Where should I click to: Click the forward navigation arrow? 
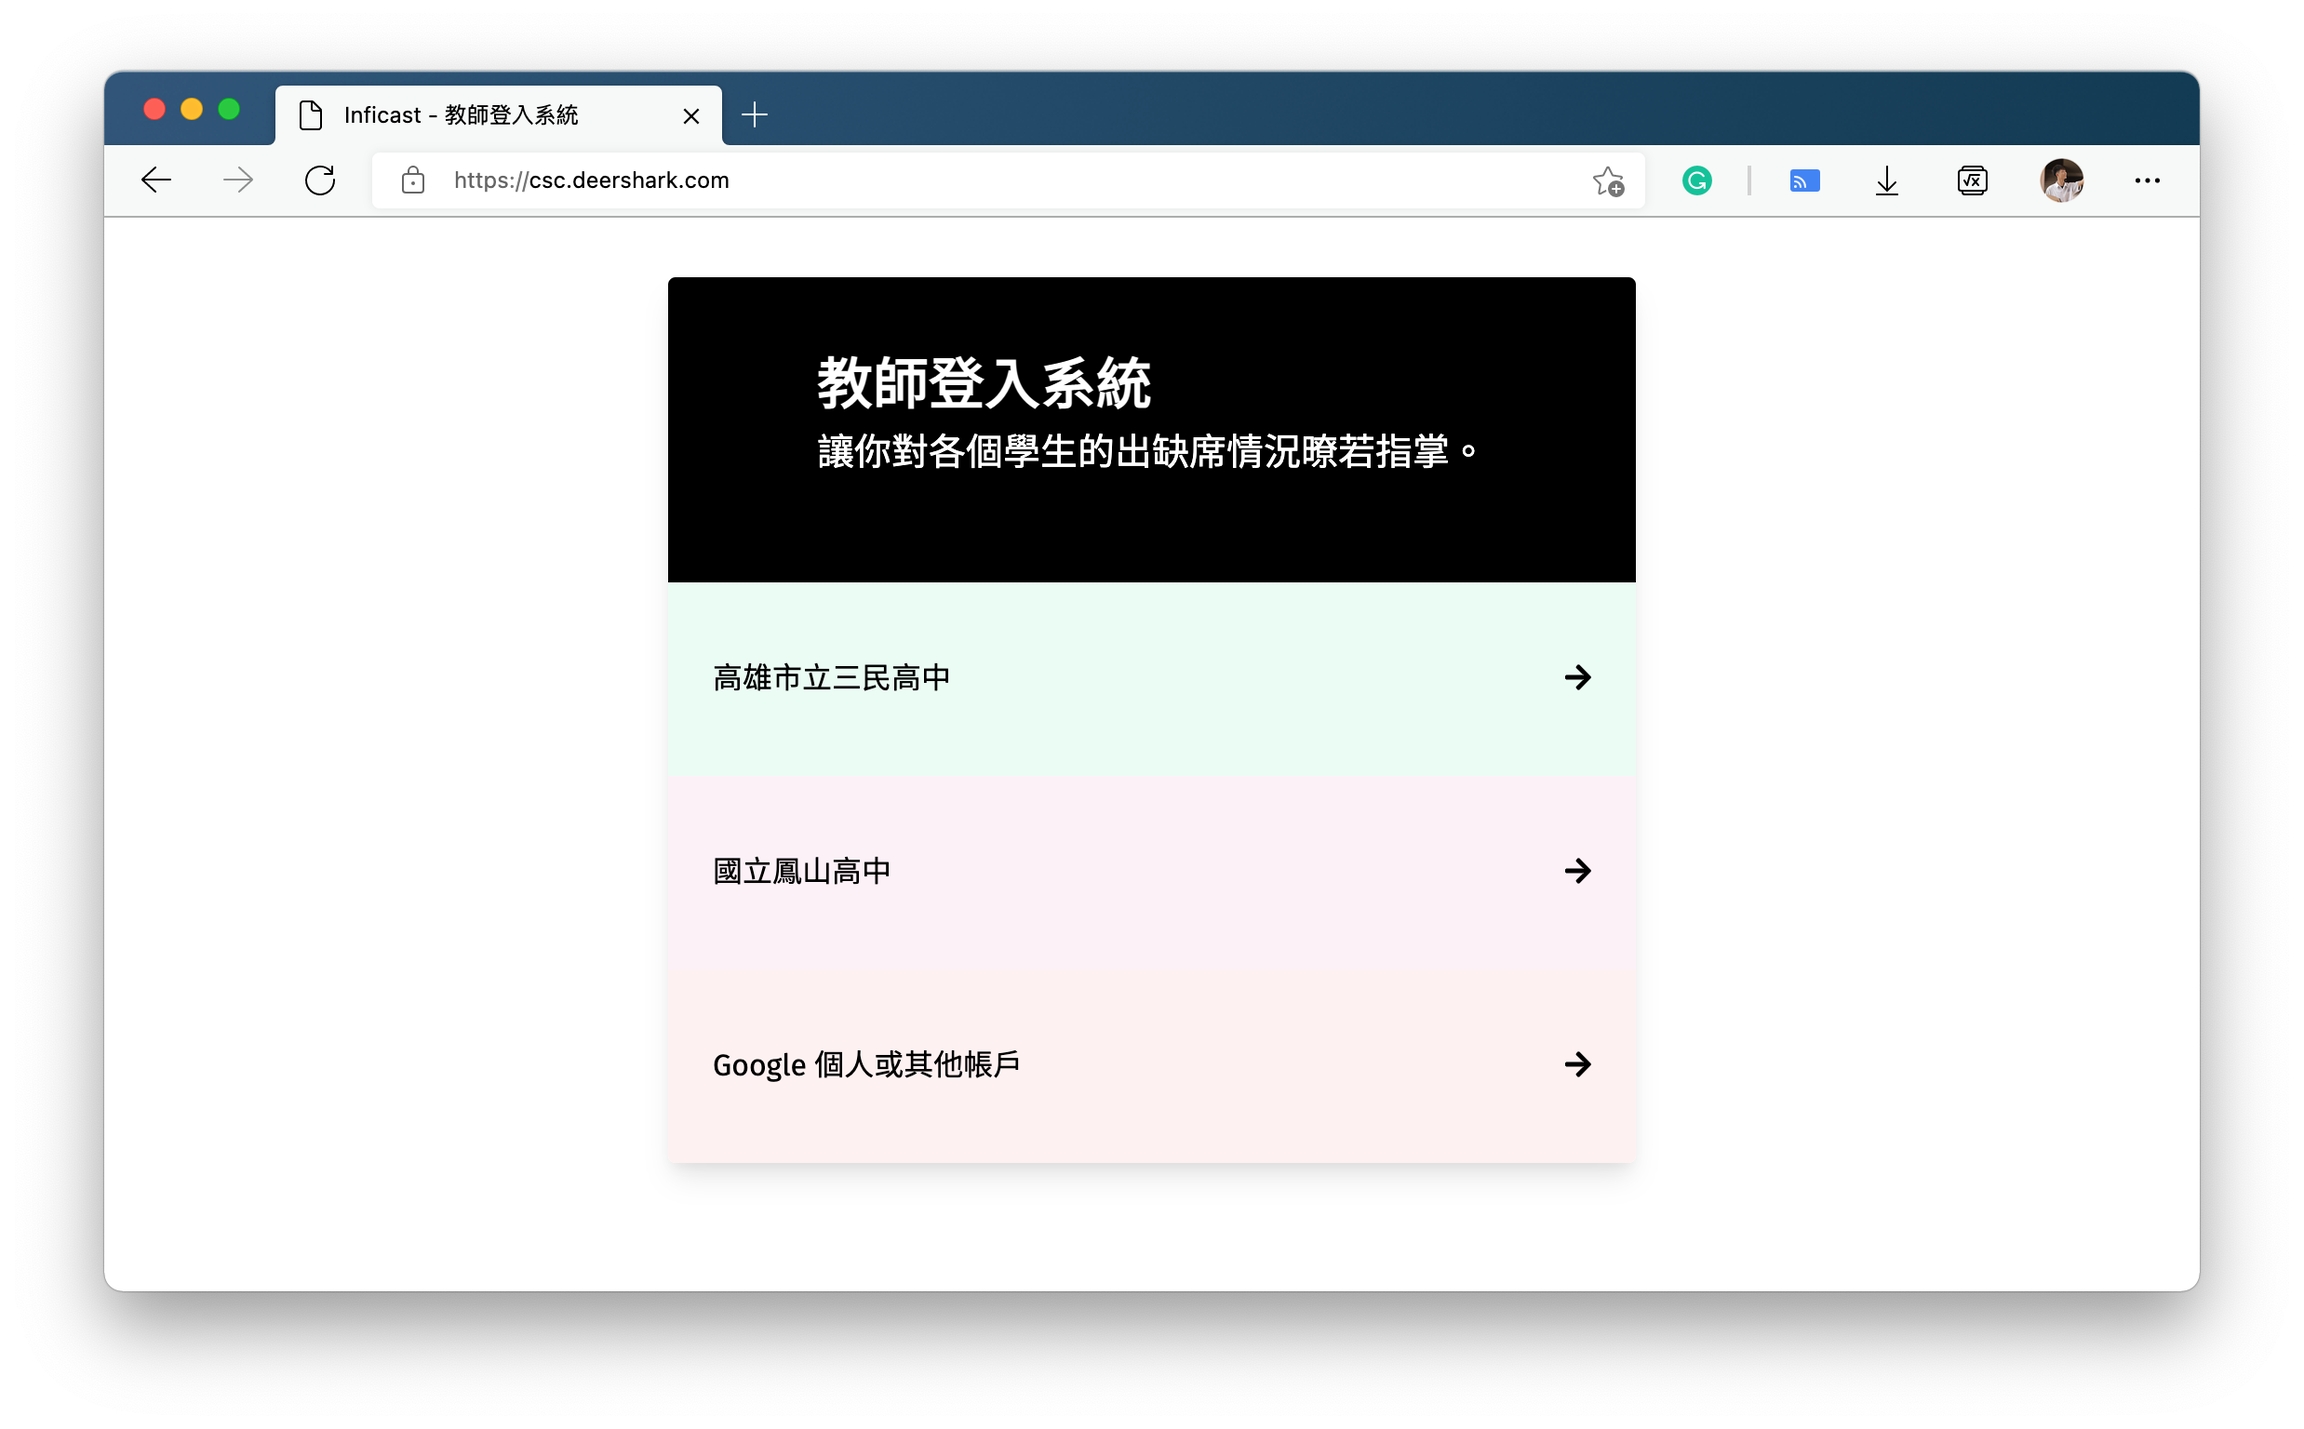238,180
